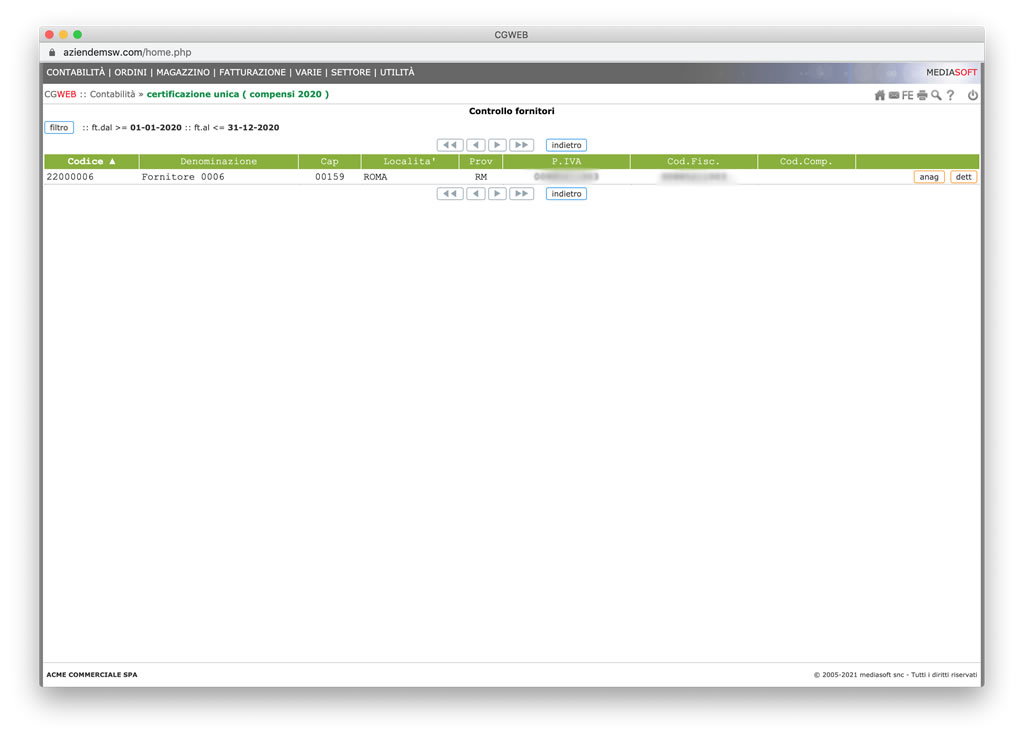Go to next page, top navigator
Screen dimensions: 1024x739
click(497, 145)
